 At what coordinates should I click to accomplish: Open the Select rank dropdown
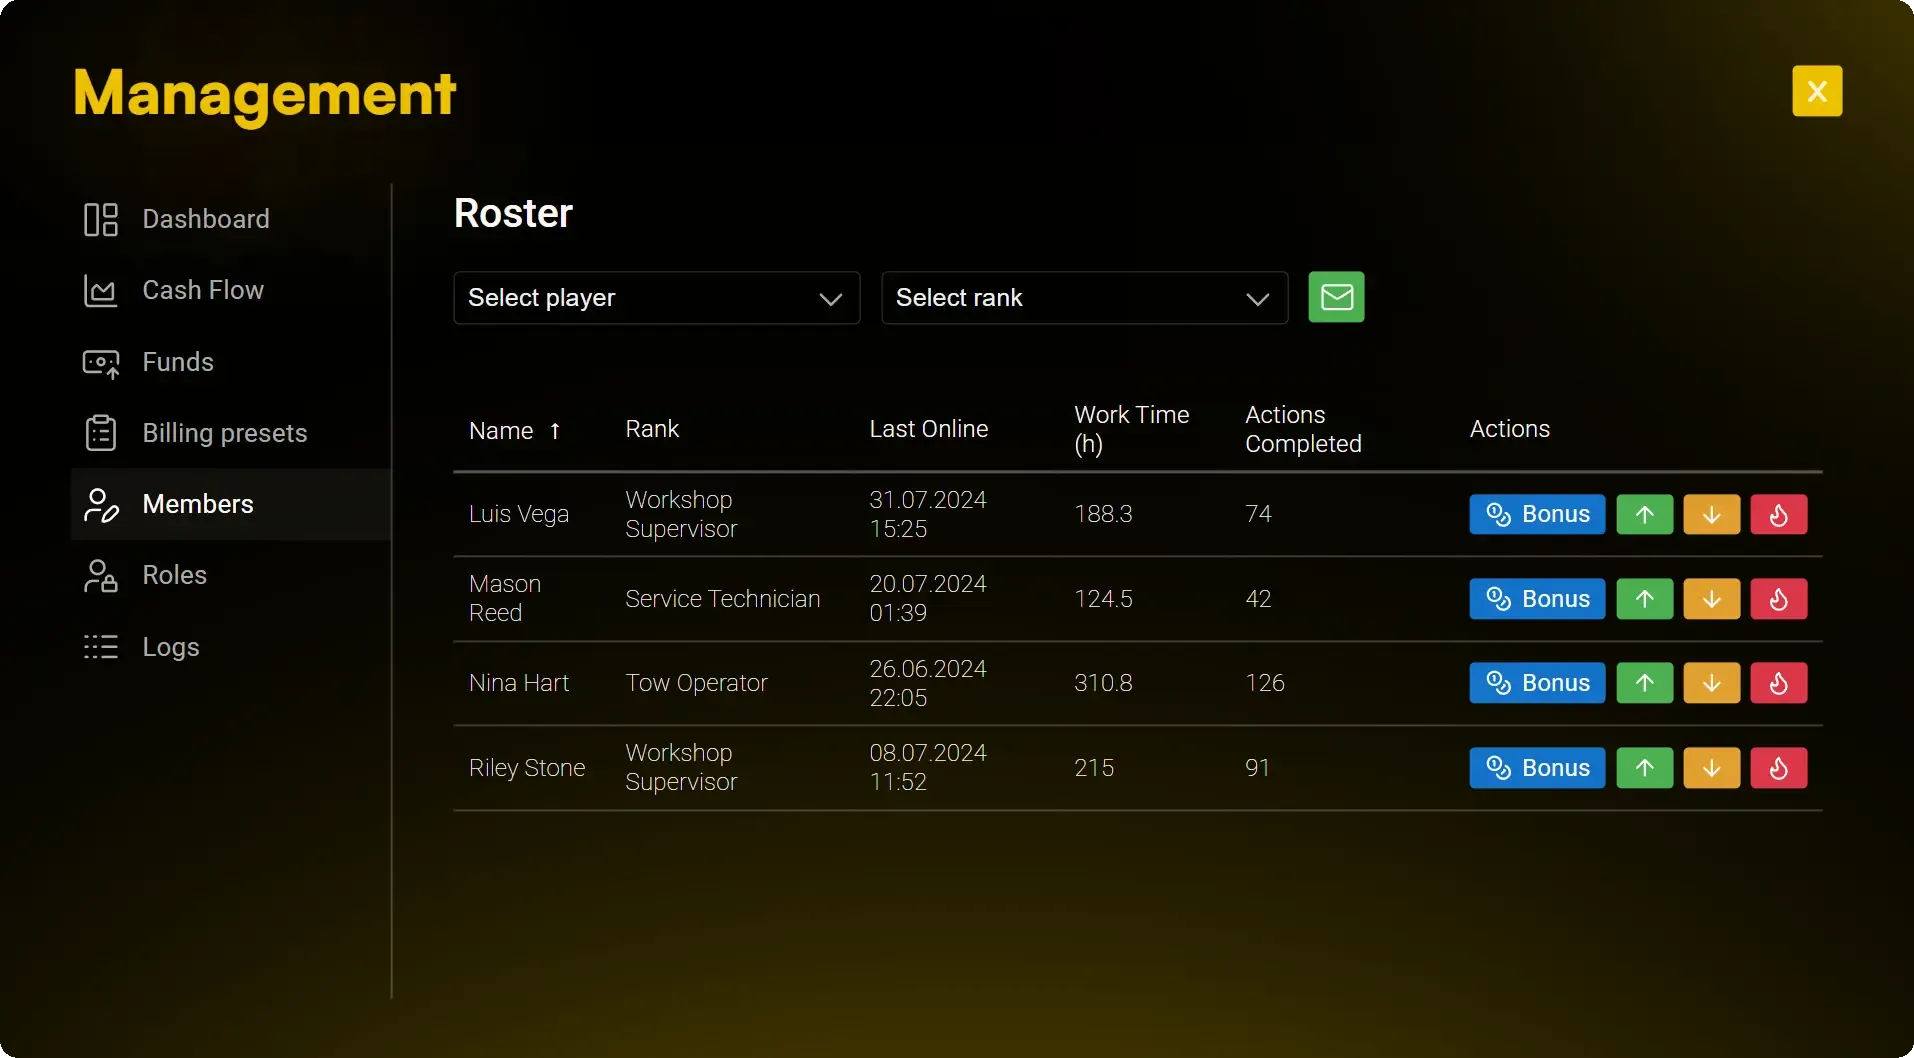(x=1084, y=297)
